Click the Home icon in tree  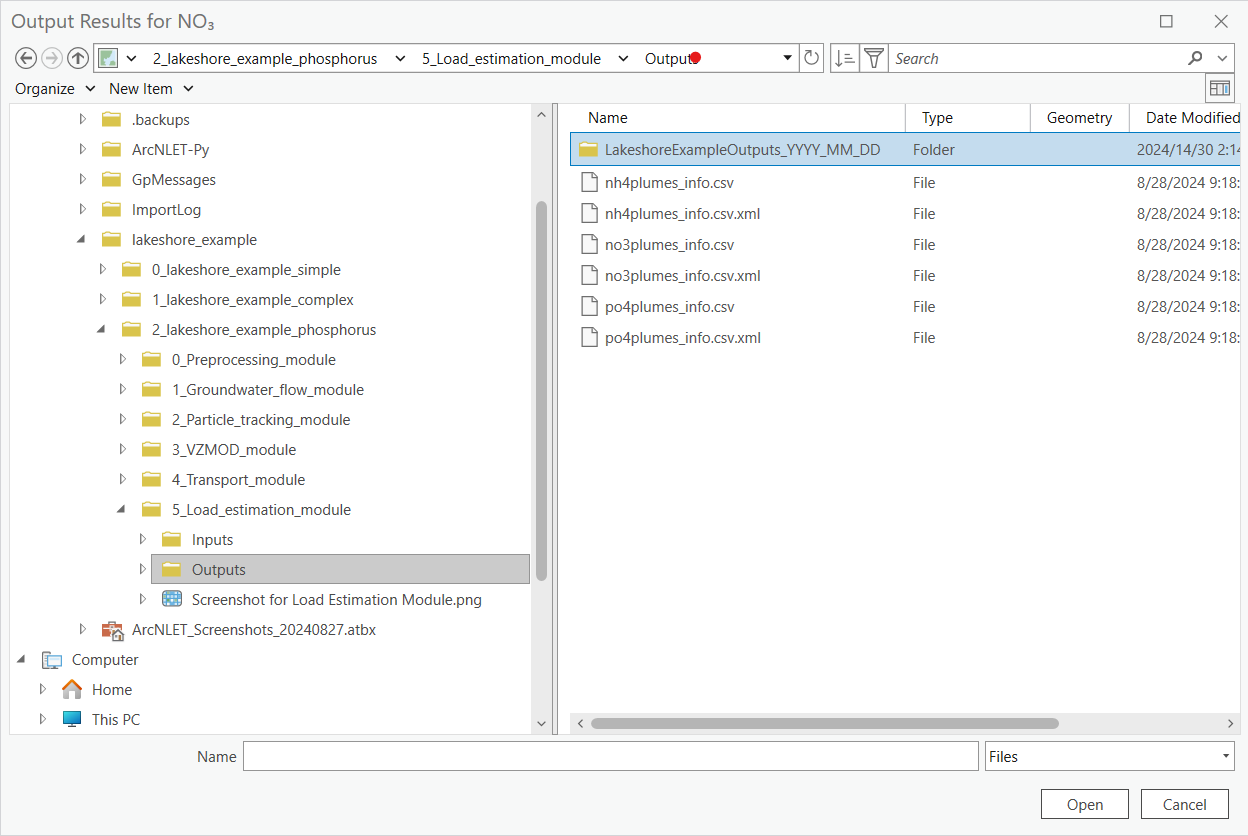pos(72,689)
